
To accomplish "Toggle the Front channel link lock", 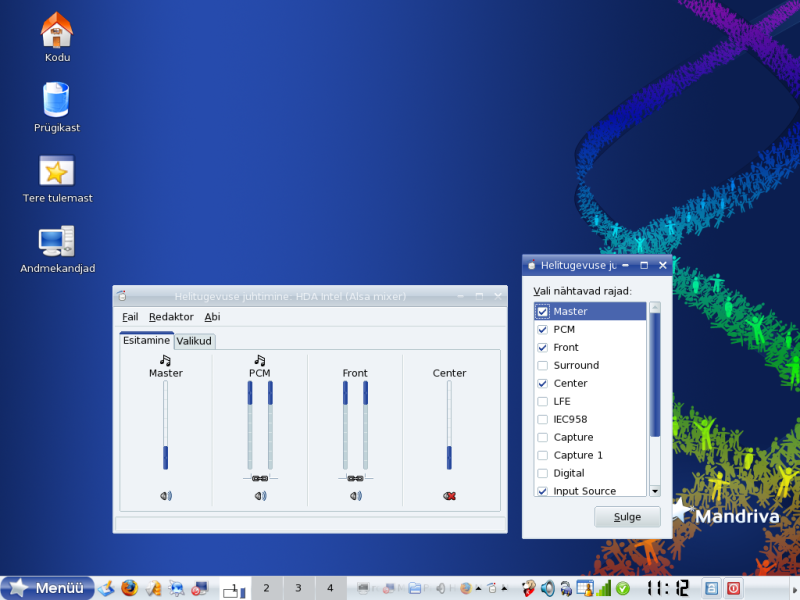I will click(355, 478).
